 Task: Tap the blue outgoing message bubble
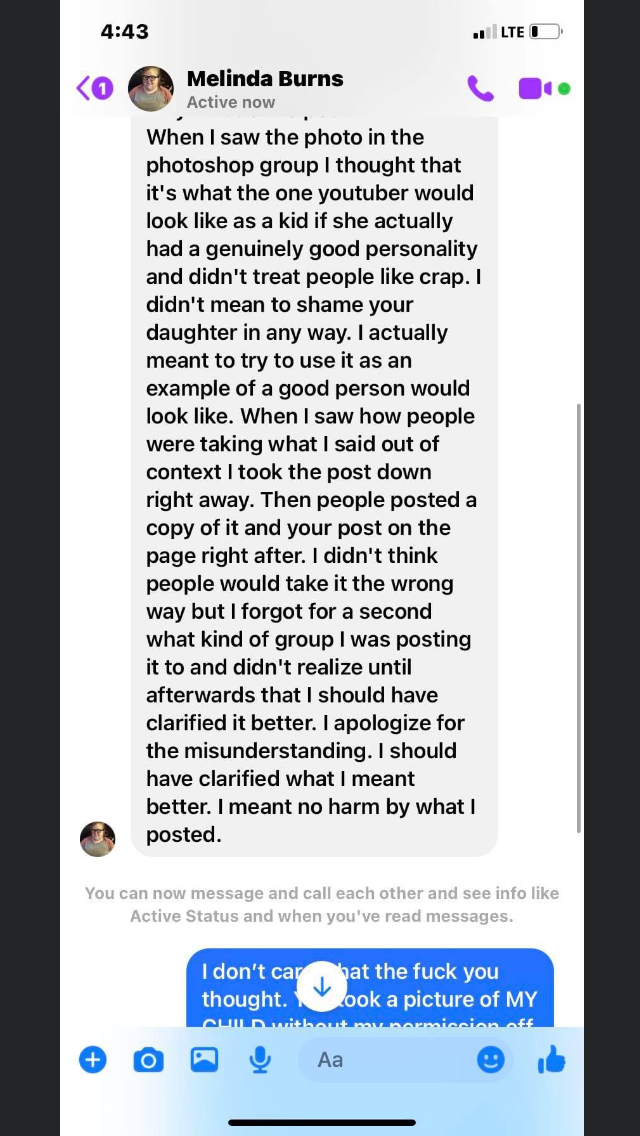(370, 988)
